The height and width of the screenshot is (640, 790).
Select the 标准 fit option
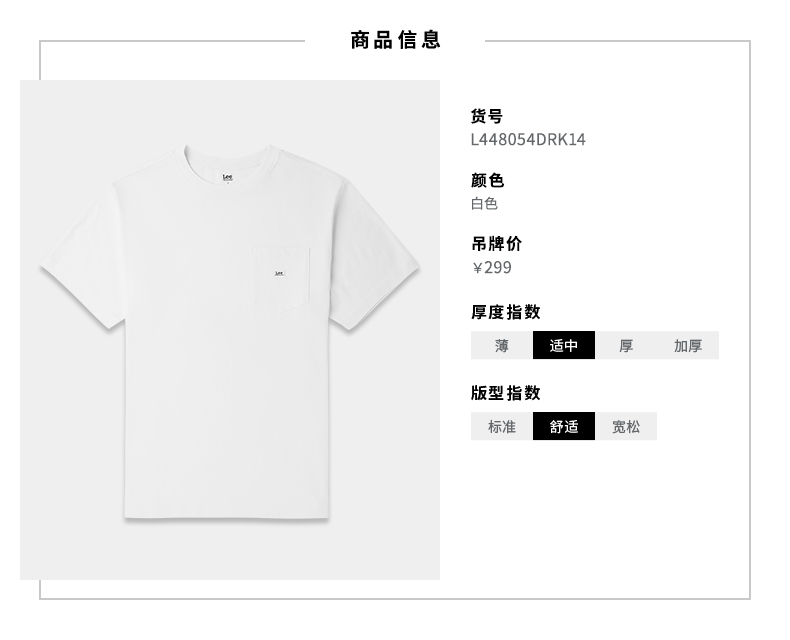[x=501, y=426]
